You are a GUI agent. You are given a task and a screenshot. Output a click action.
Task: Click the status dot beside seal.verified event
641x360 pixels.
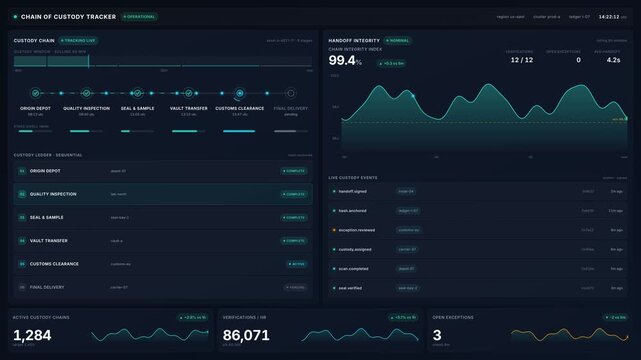(x=334, y=288)
